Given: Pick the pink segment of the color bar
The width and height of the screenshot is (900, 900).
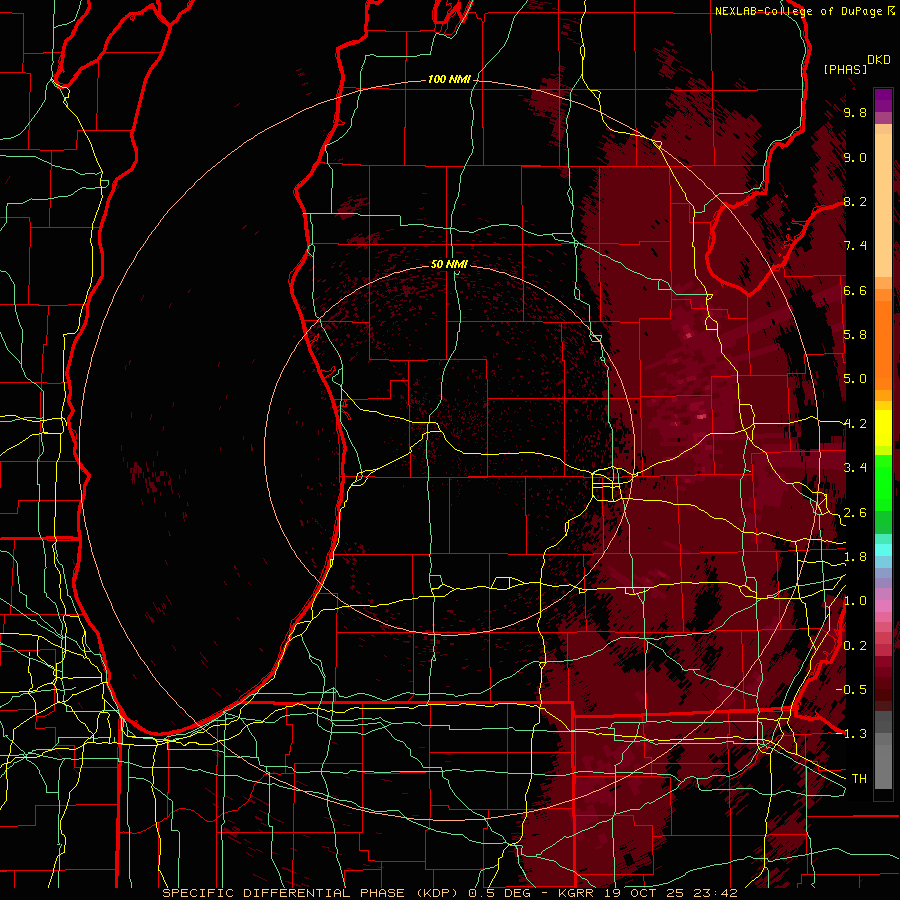Looking at the screenshot, I should tap(883, 606).
